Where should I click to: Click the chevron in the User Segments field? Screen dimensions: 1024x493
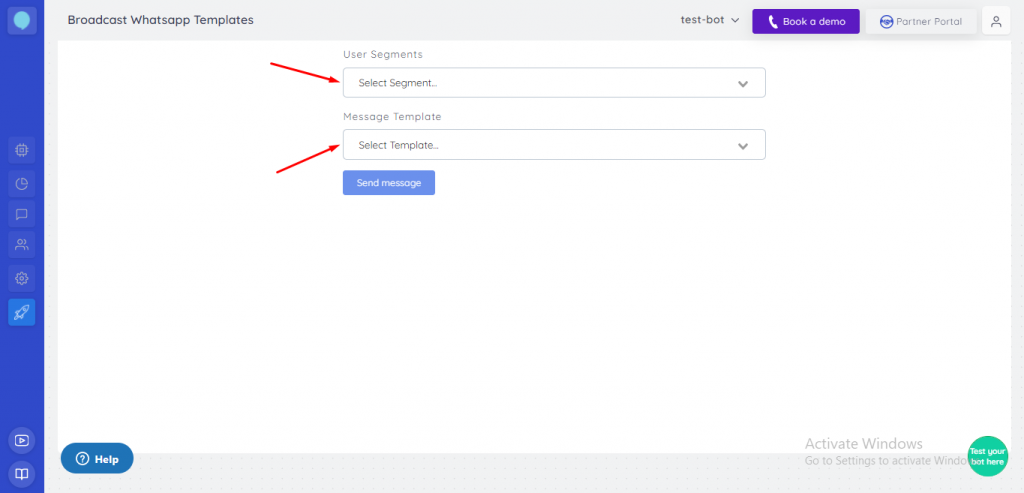tap(743, 84)
